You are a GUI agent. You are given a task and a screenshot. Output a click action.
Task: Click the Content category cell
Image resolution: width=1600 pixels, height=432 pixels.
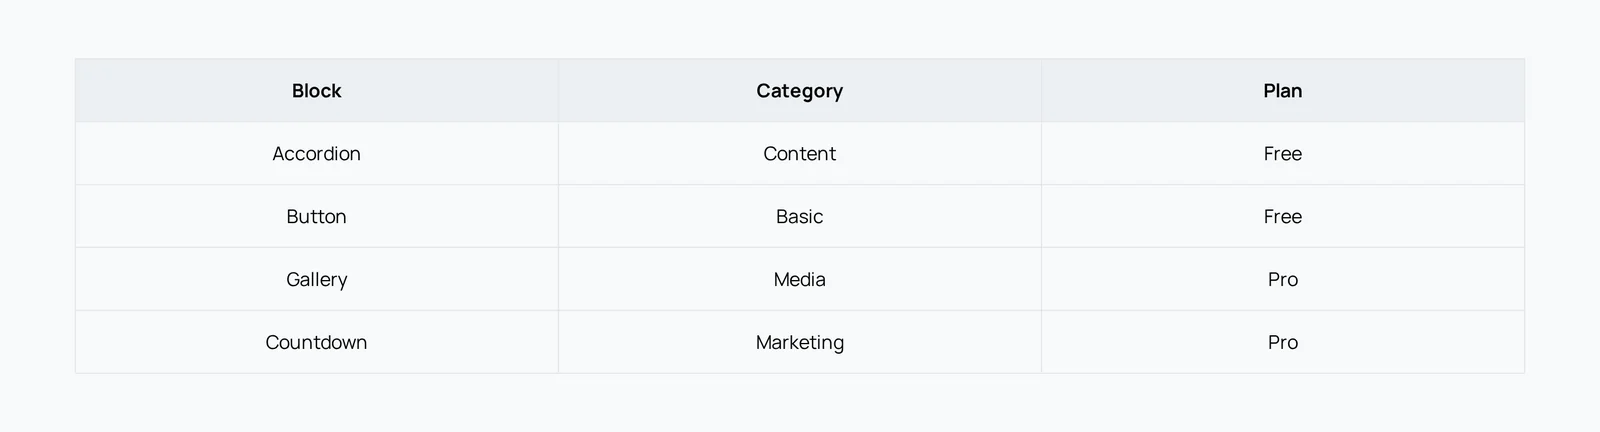click(x=800, y=154)
